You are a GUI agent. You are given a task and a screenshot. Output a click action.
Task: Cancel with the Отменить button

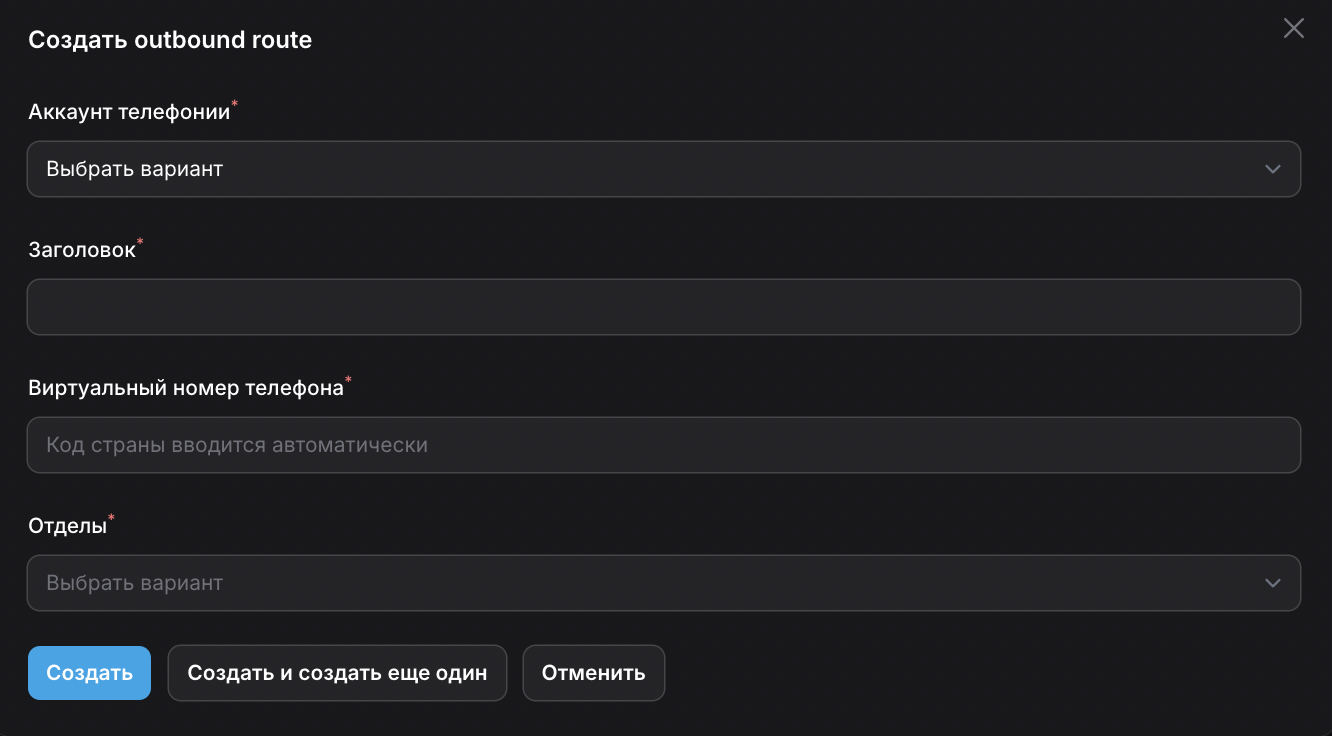click(593, 673)
